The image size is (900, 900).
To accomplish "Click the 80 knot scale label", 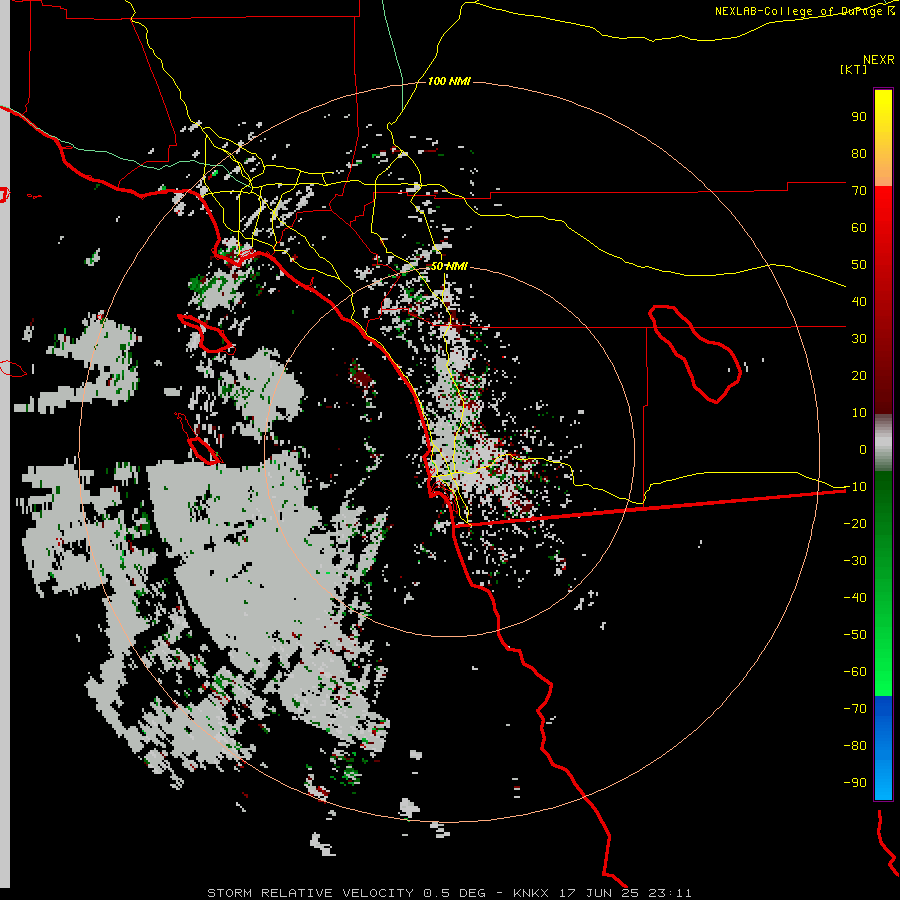I will [x=859, y=153].
